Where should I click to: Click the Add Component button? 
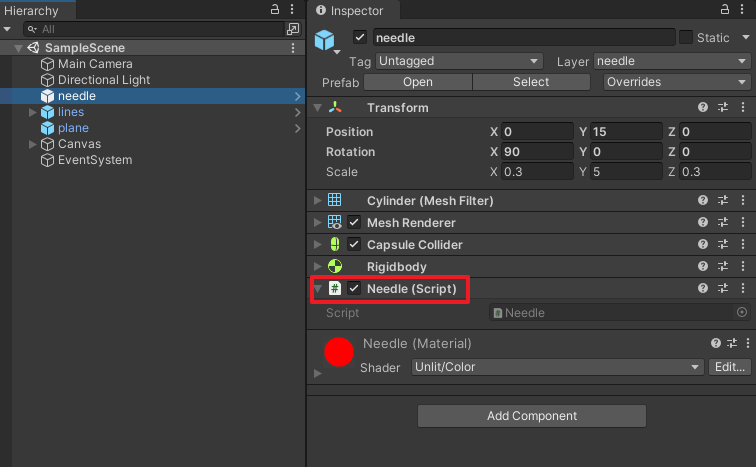tap(532, 416)
